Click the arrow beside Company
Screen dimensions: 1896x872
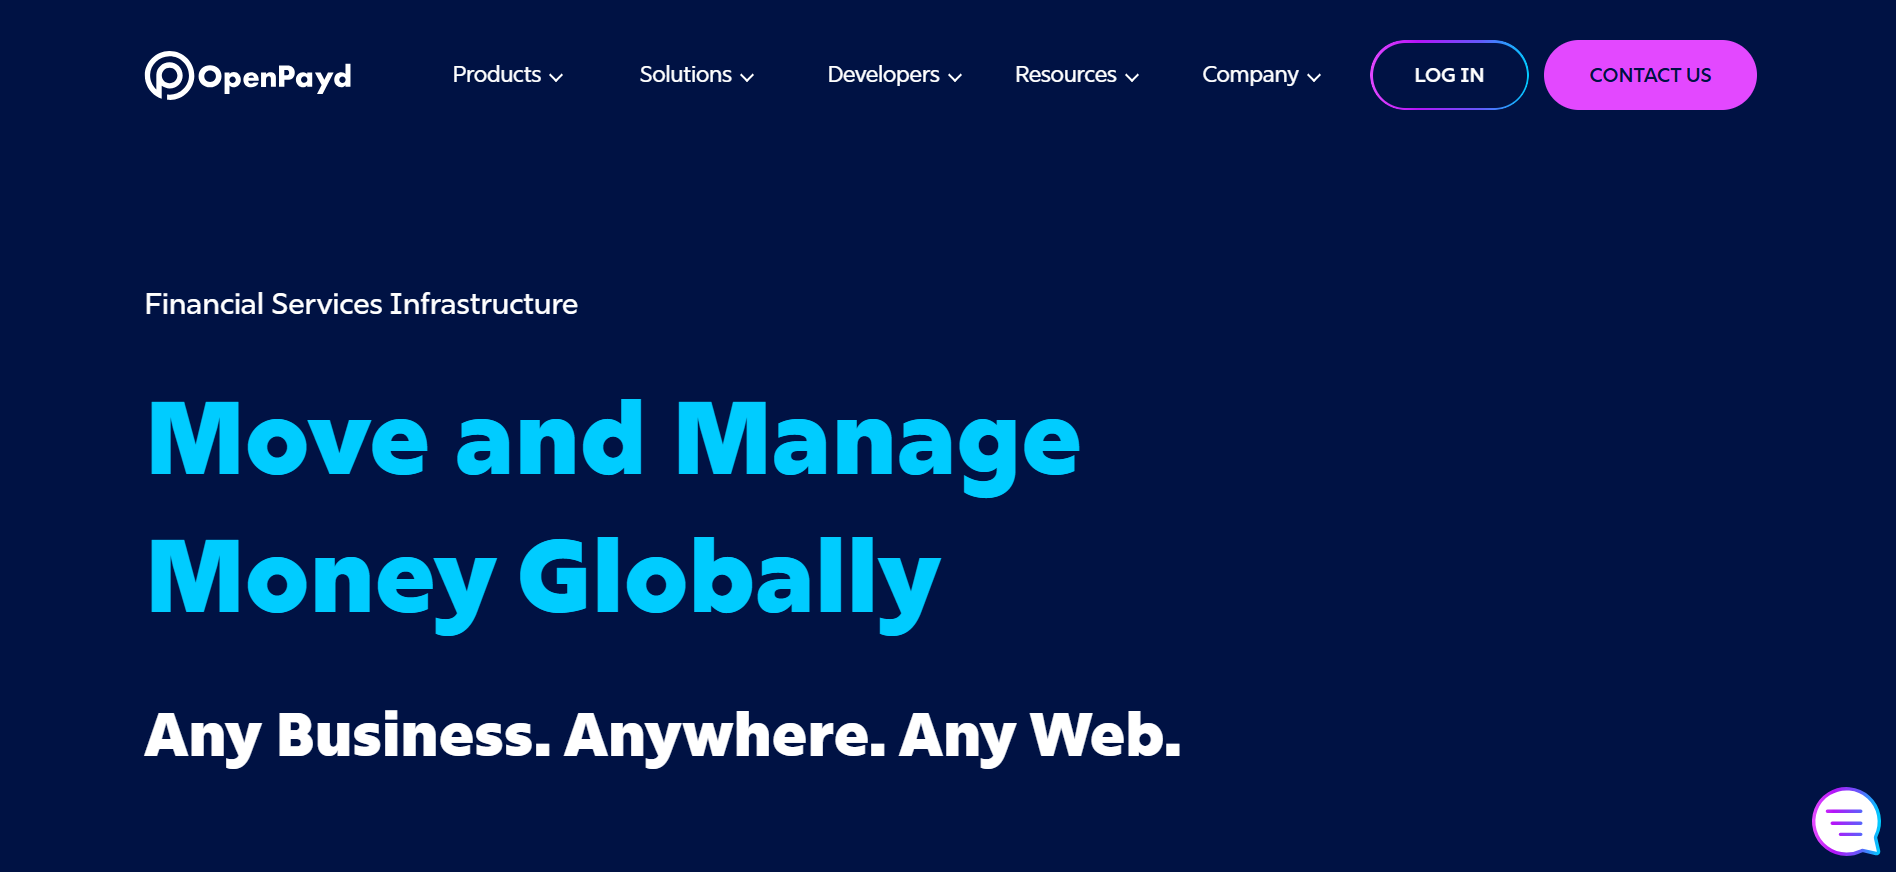coord(1314,77)
